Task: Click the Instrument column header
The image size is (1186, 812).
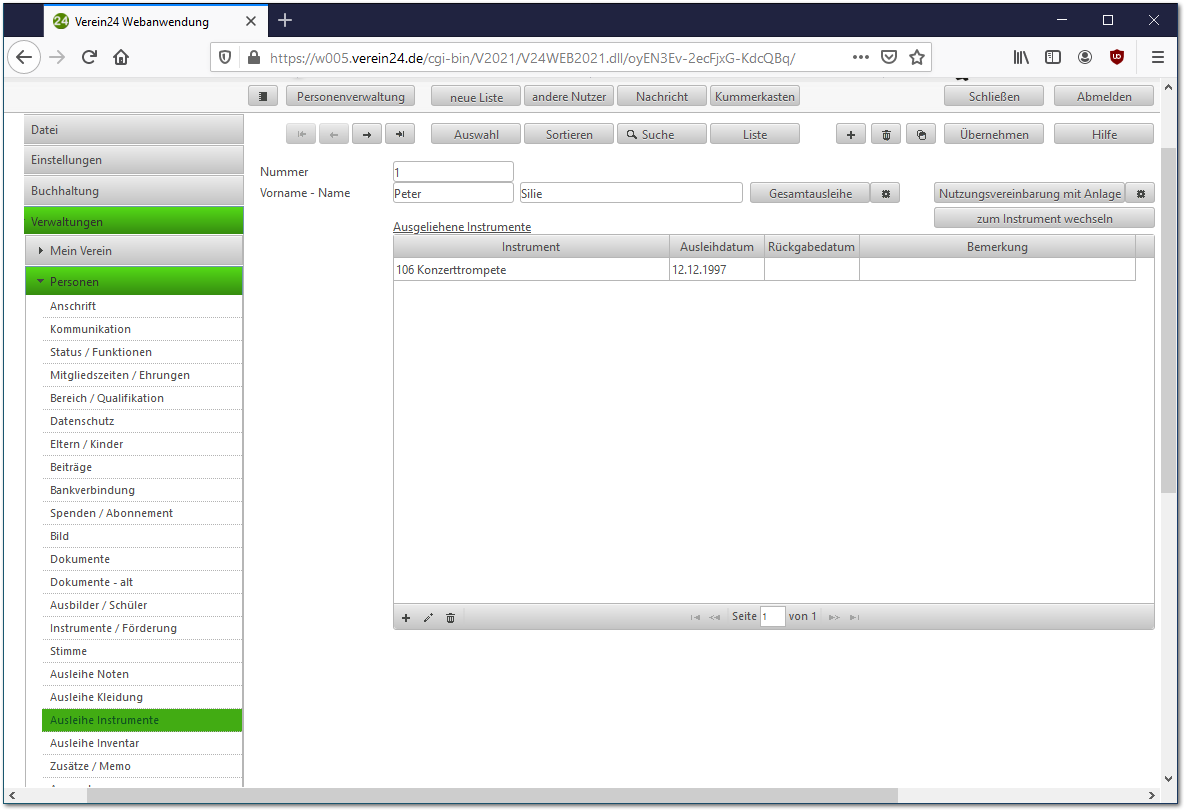Action: click(530, 247)
